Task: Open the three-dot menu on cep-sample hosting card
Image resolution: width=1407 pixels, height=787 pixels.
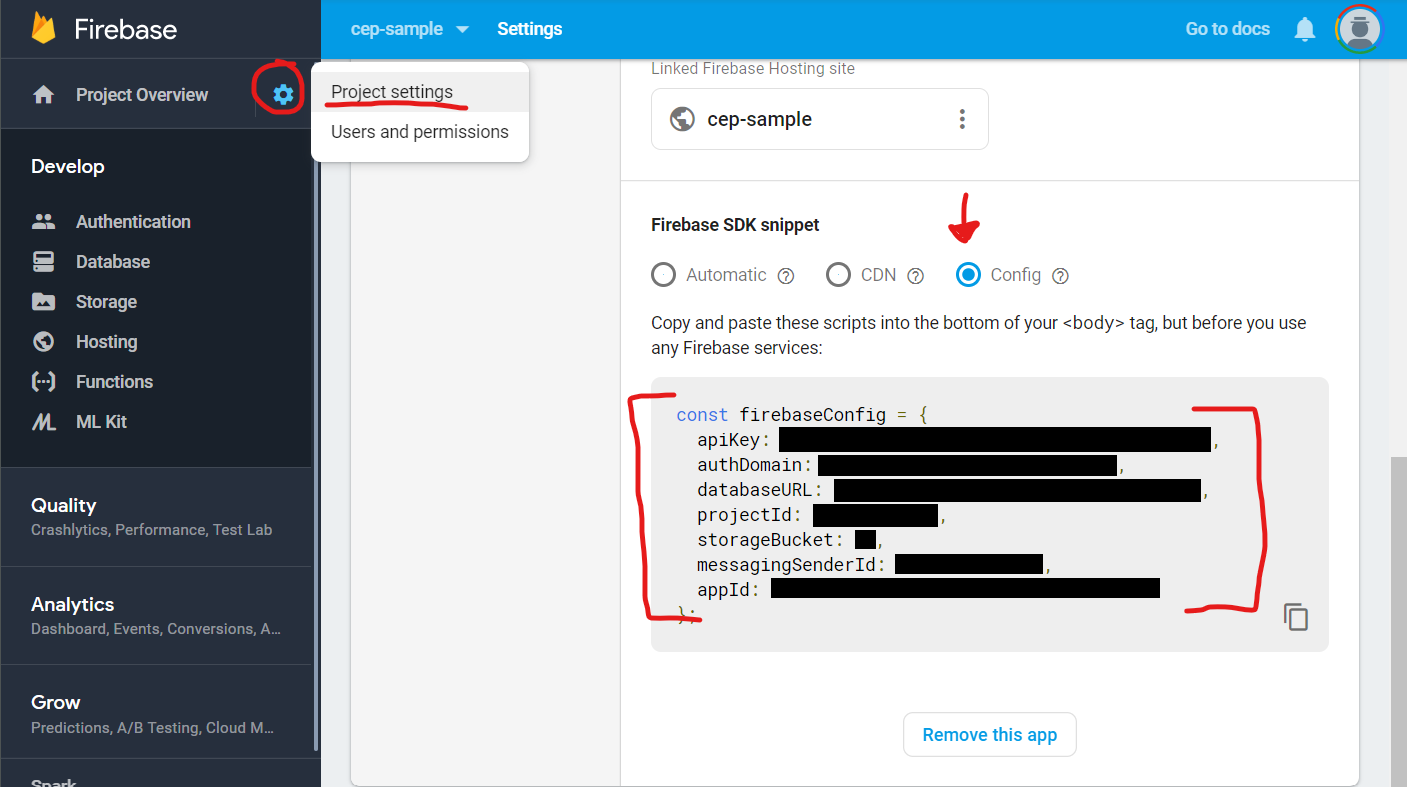Action: point(962,119)
